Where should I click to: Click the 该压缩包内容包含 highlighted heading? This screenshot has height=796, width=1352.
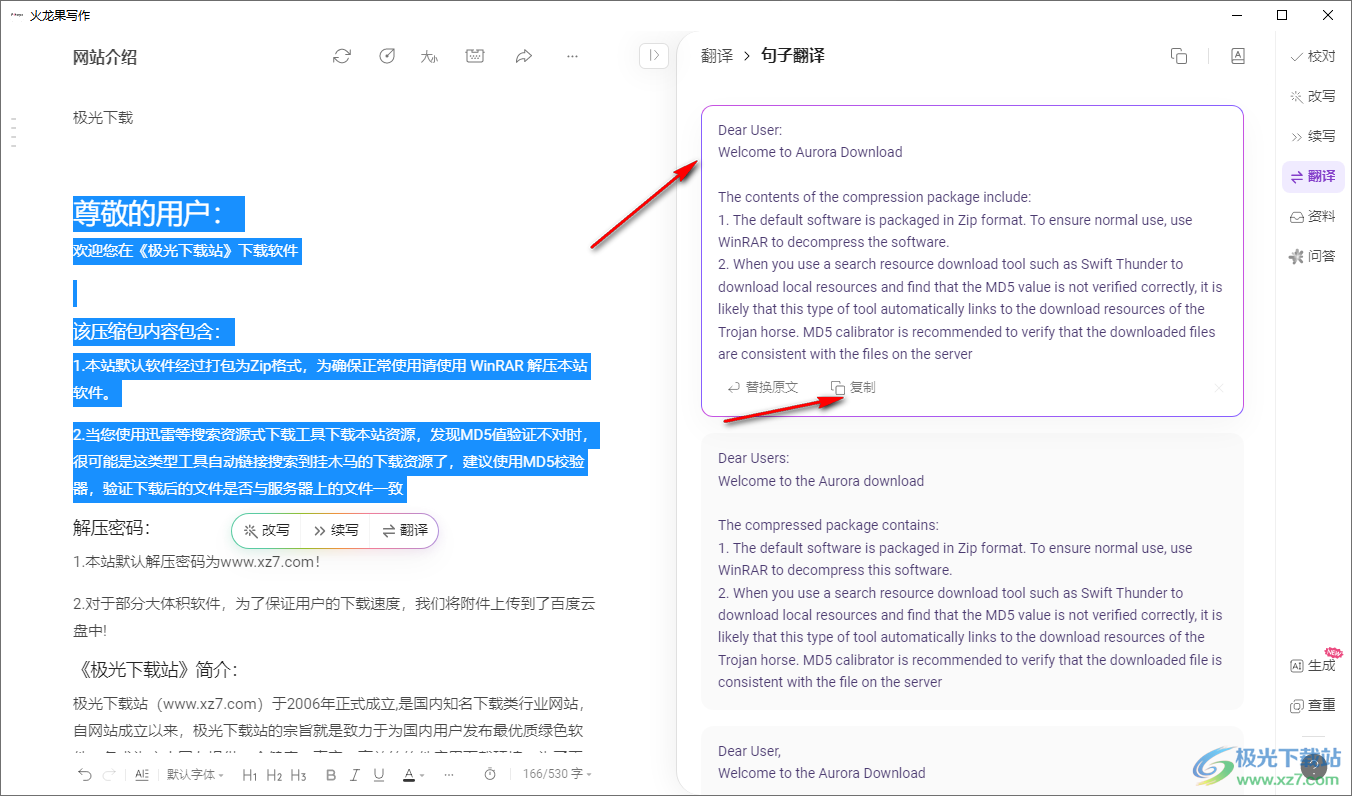(153, 332)
